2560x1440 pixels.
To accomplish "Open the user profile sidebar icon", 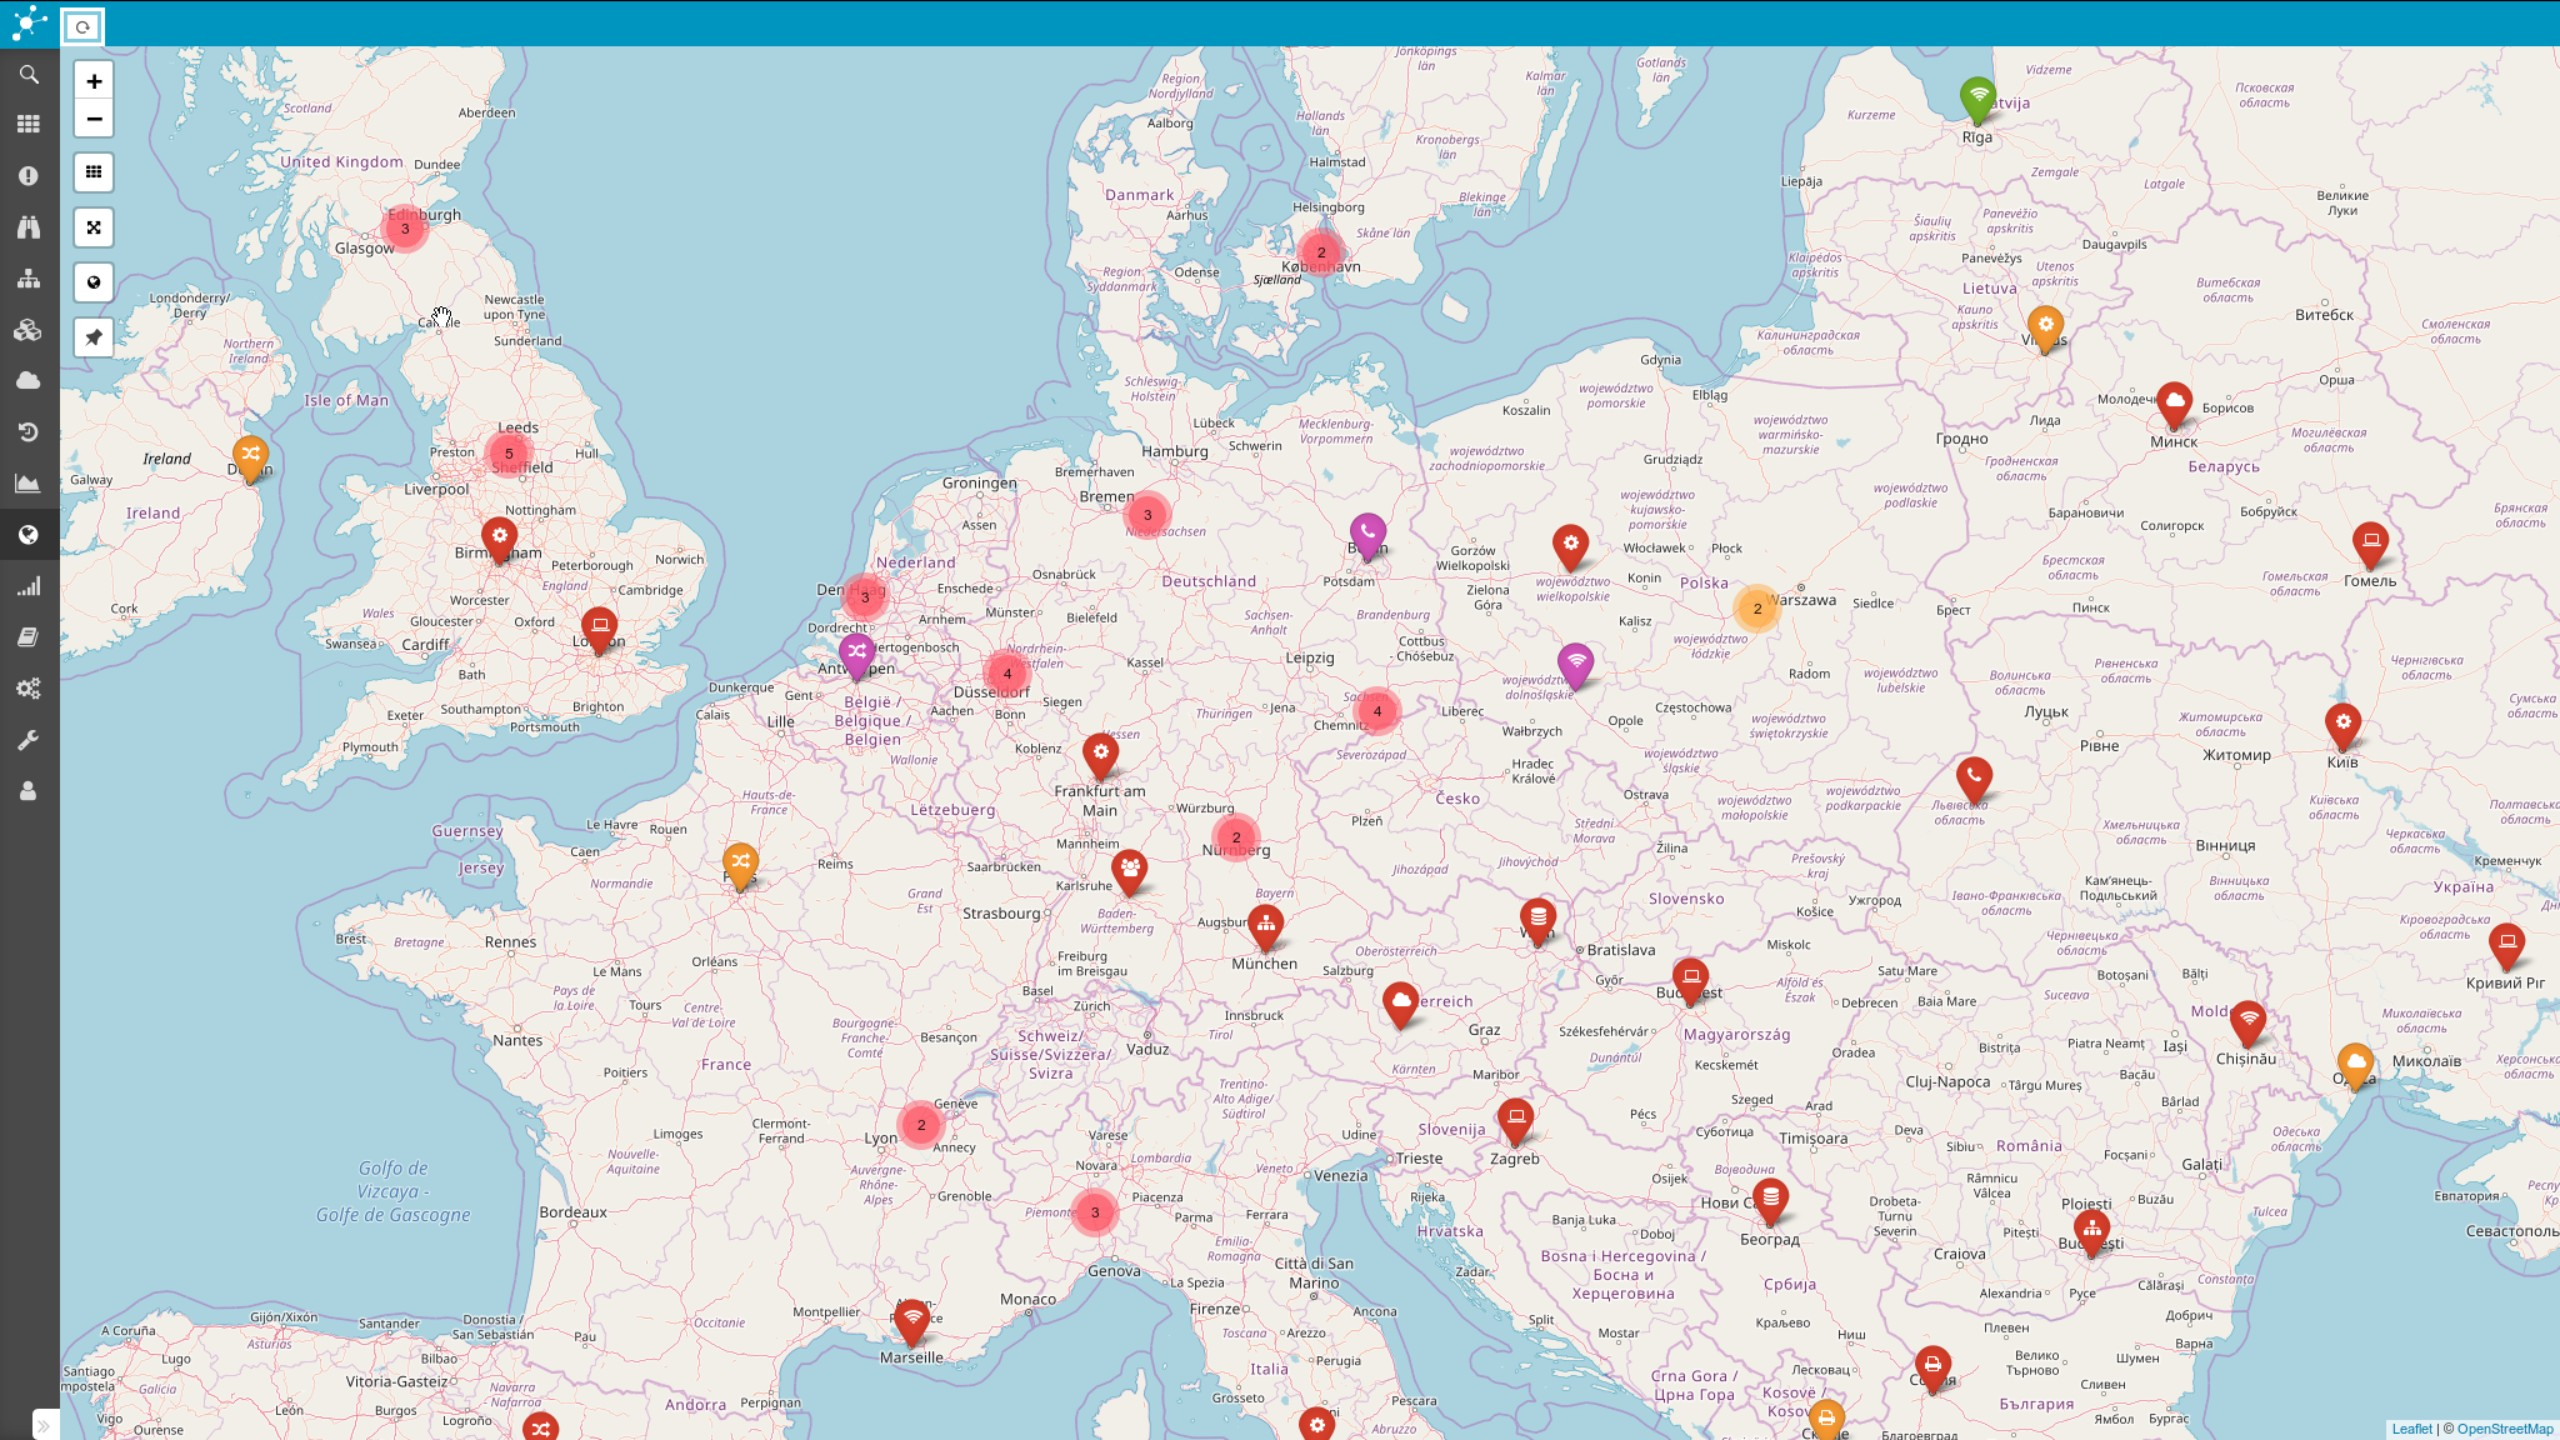I will [x=29, y=791].
